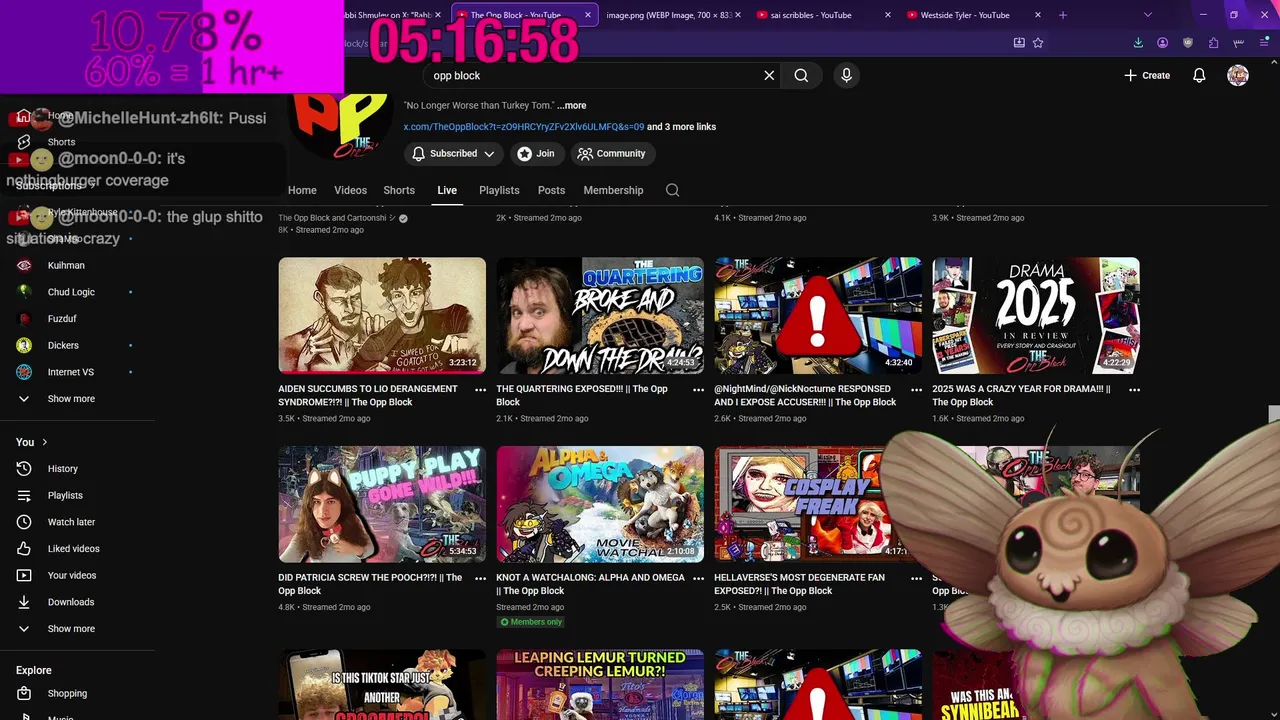
Task: Open Firefox downloads arrow
Action: tap(1138, 43)
